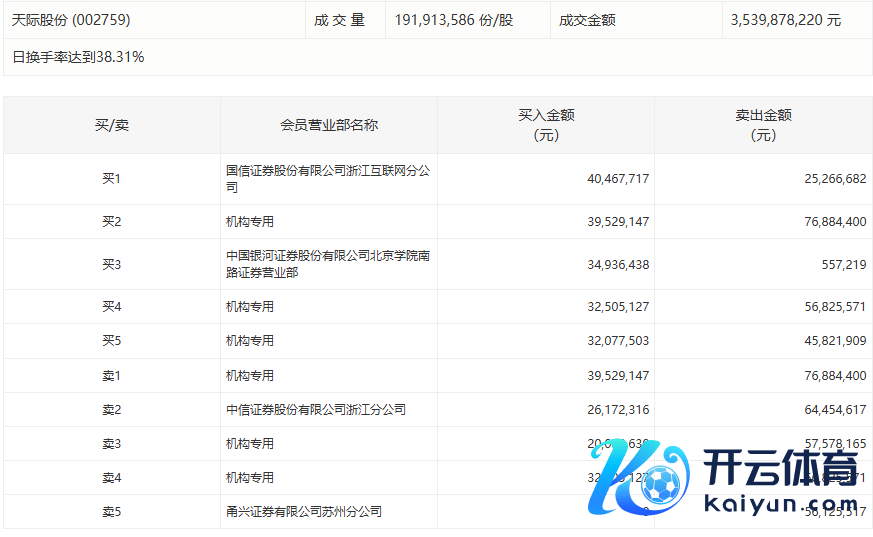Image resolution: width=873 pixels, height=537 pixels.
Task: Click 机构专用 in the 买4 row
Action: click(250, 307)
